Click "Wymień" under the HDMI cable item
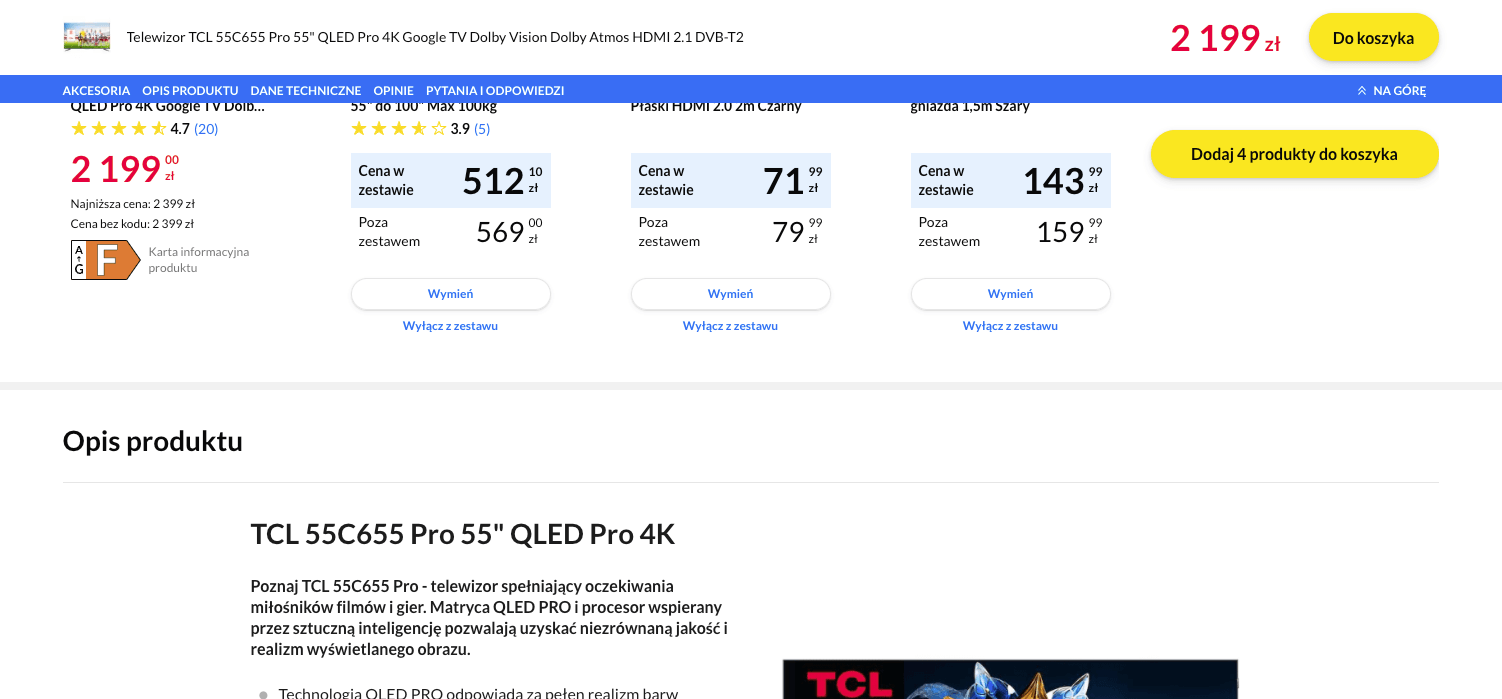 tap(730, 294)
